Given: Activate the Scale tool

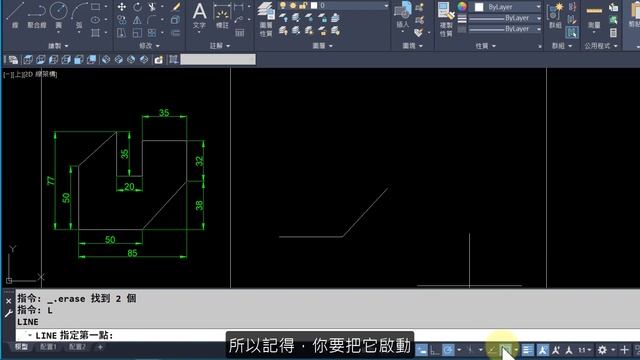Looking at the screenshot, I should coord(137,33).
